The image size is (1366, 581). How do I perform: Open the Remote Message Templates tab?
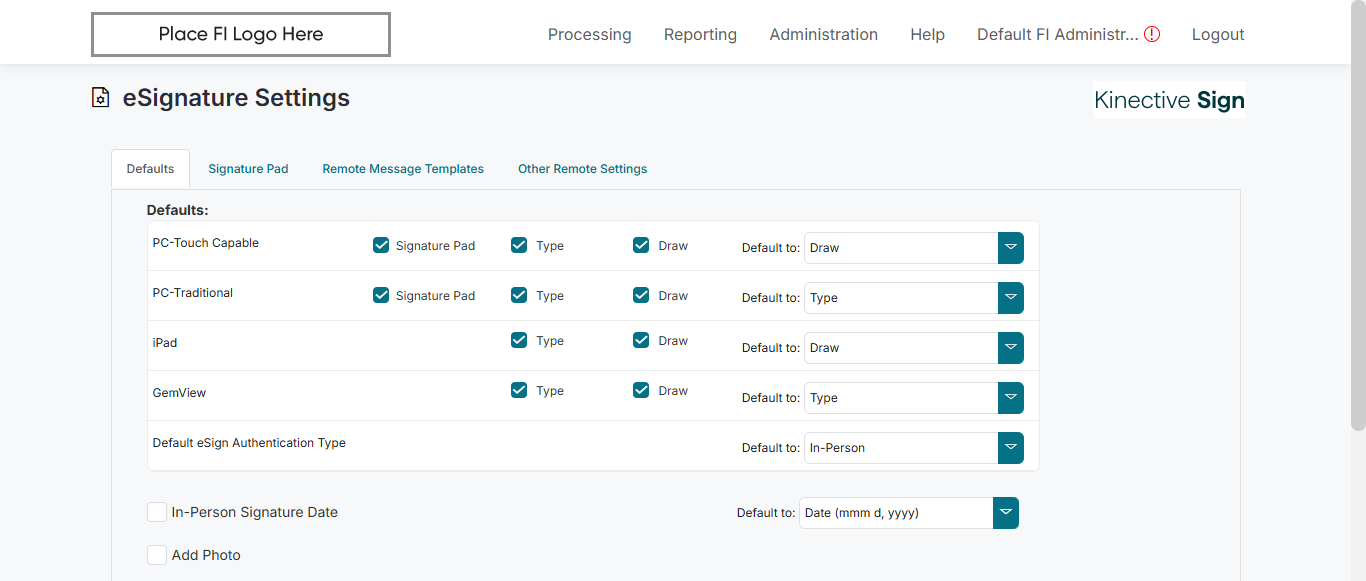[403, 169]
